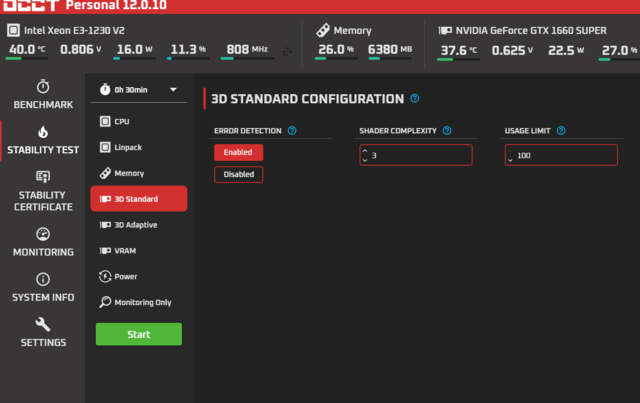Select the Stability Test flame icon
The image size is (640, 403).
42,132
